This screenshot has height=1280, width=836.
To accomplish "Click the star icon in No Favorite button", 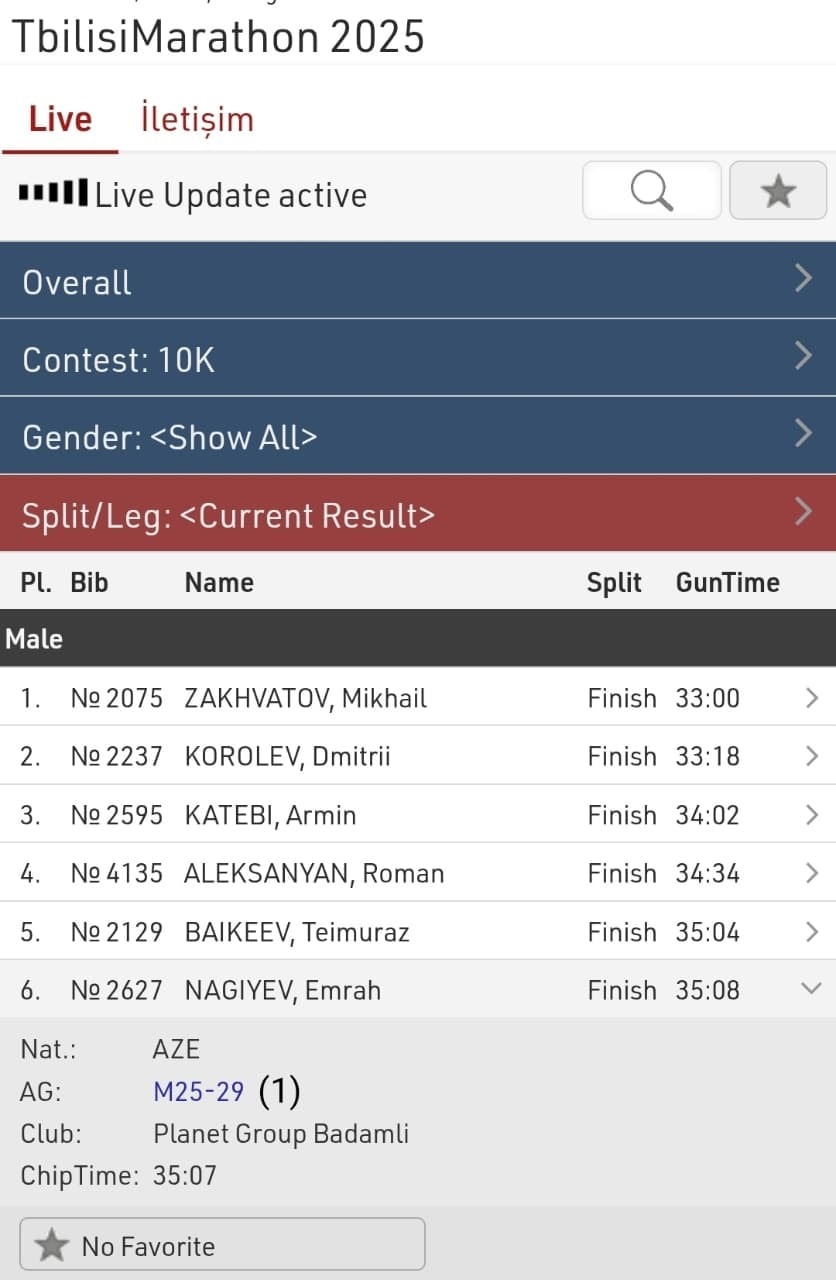I will 51,1246.
